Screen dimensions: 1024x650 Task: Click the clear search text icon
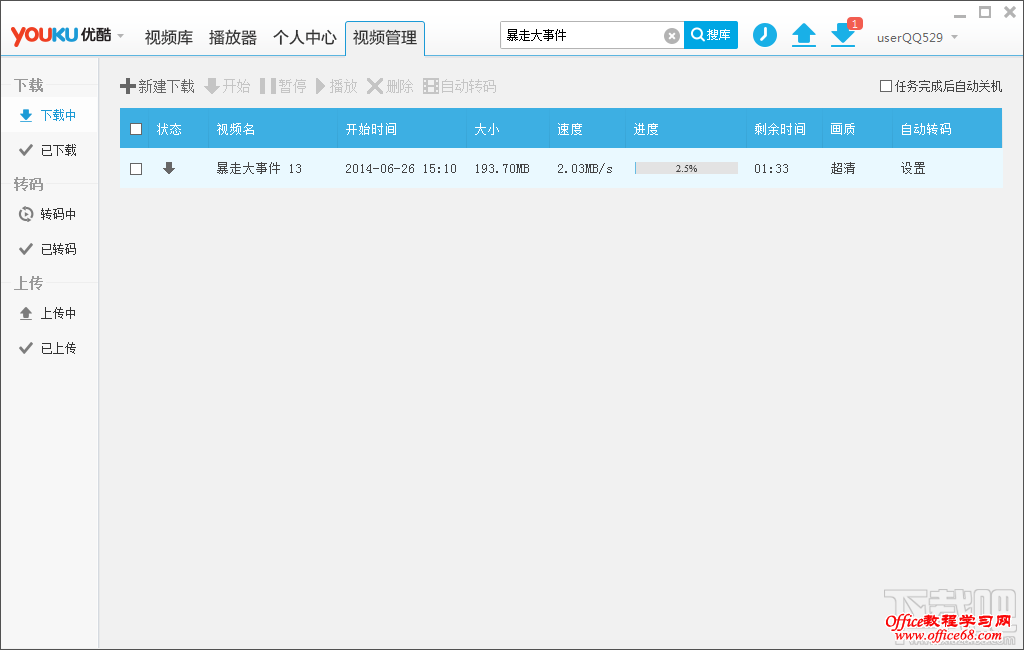672,36
